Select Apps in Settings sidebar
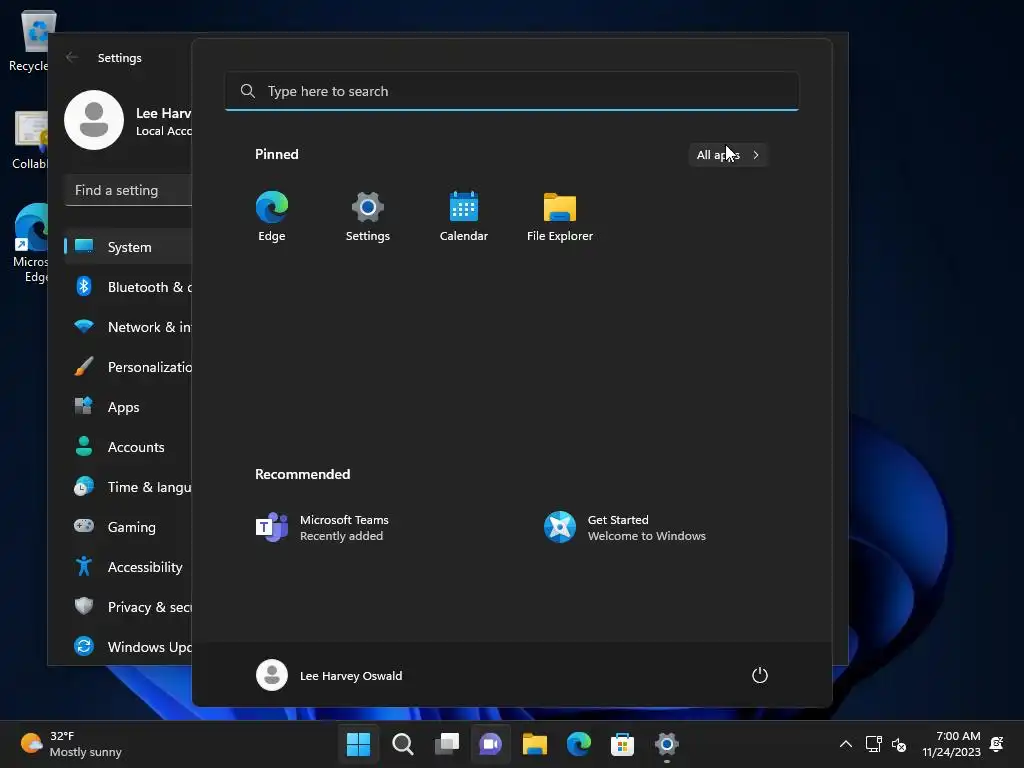1024x768 pixels. 129,407
